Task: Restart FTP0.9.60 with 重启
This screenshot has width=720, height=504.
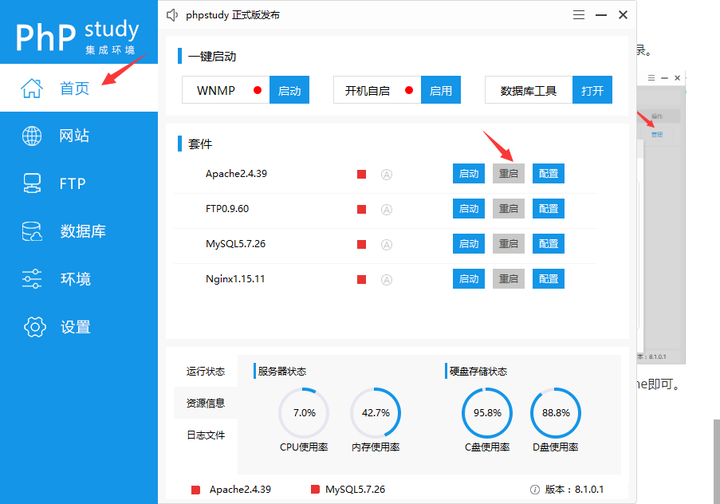Action: pyautogui.click(x=509, y=209)
